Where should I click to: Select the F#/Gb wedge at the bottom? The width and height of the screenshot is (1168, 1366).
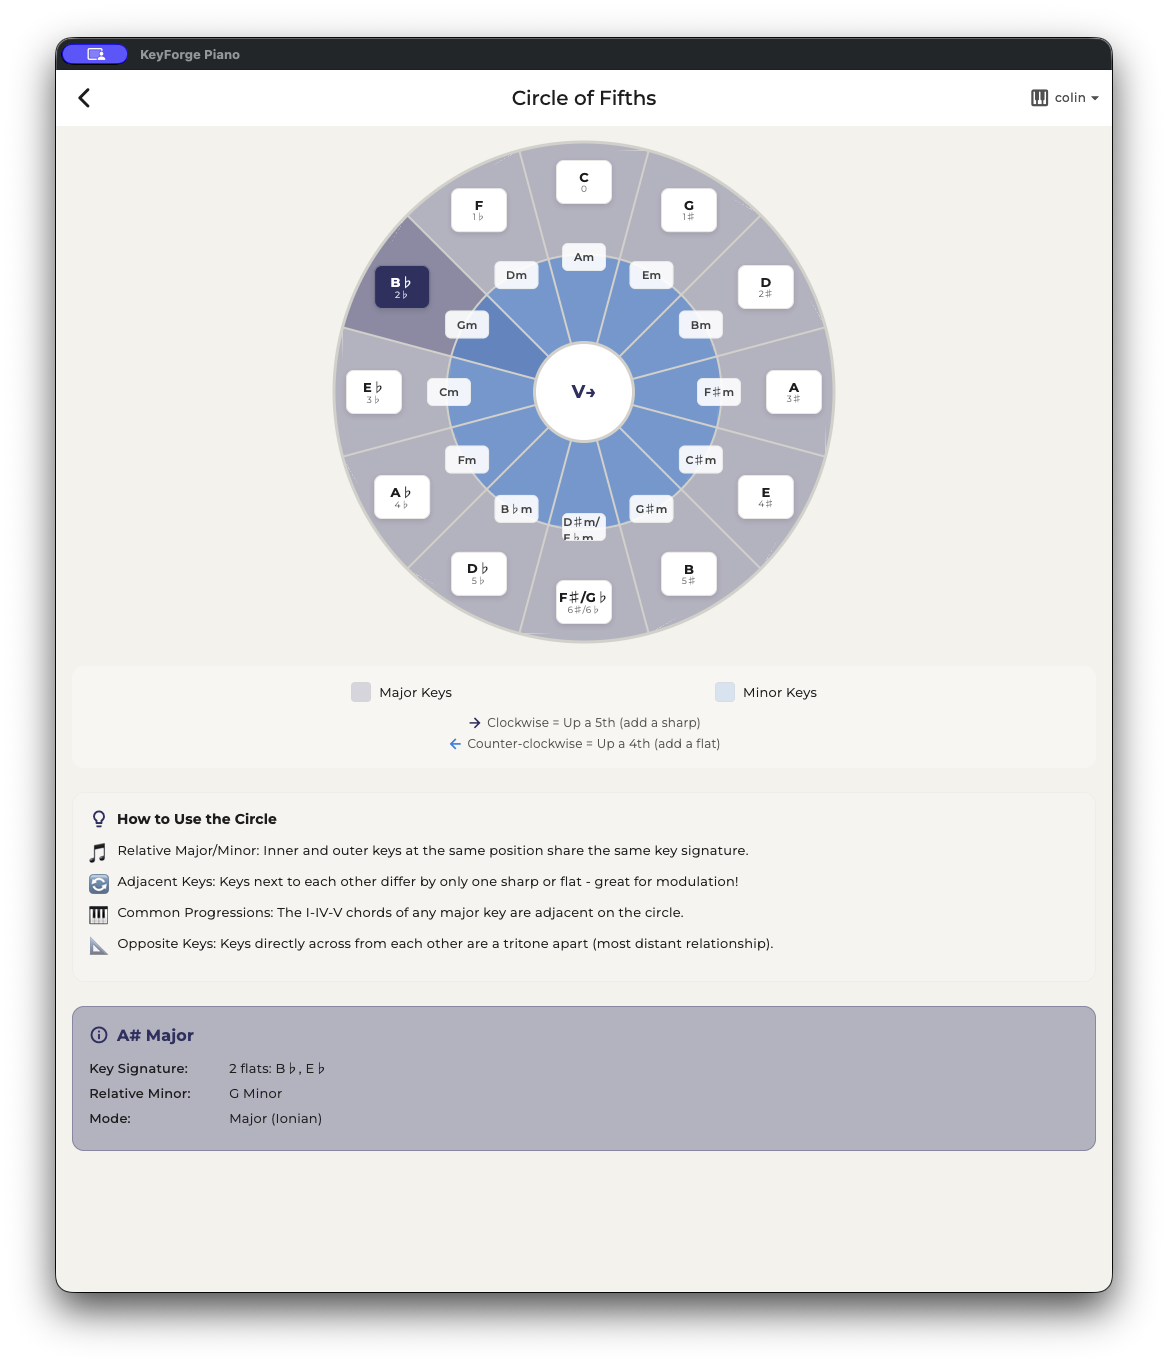583,601
